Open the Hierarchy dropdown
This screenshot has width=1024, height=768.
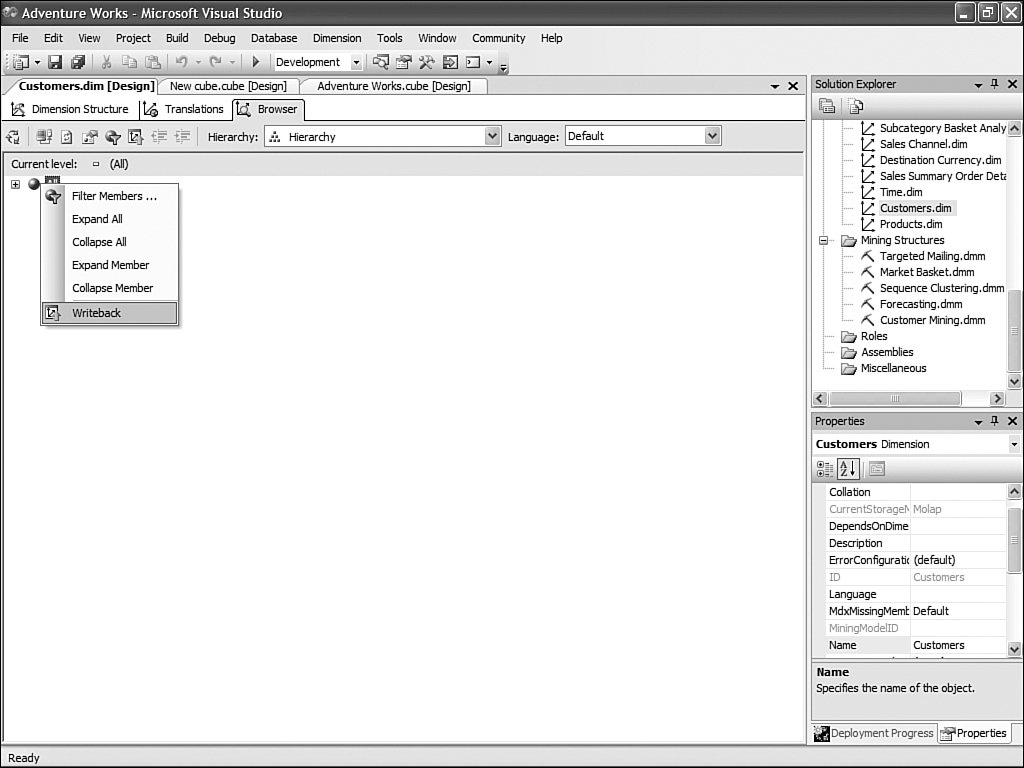(x=492, y=136)
